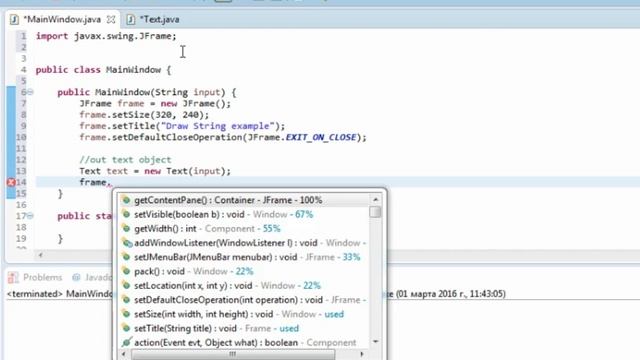Image resolution: width=640 pixels, height=360 pixels.
Task: Click the method icon beside addWindowListener
Action: [x=127, y=243]
